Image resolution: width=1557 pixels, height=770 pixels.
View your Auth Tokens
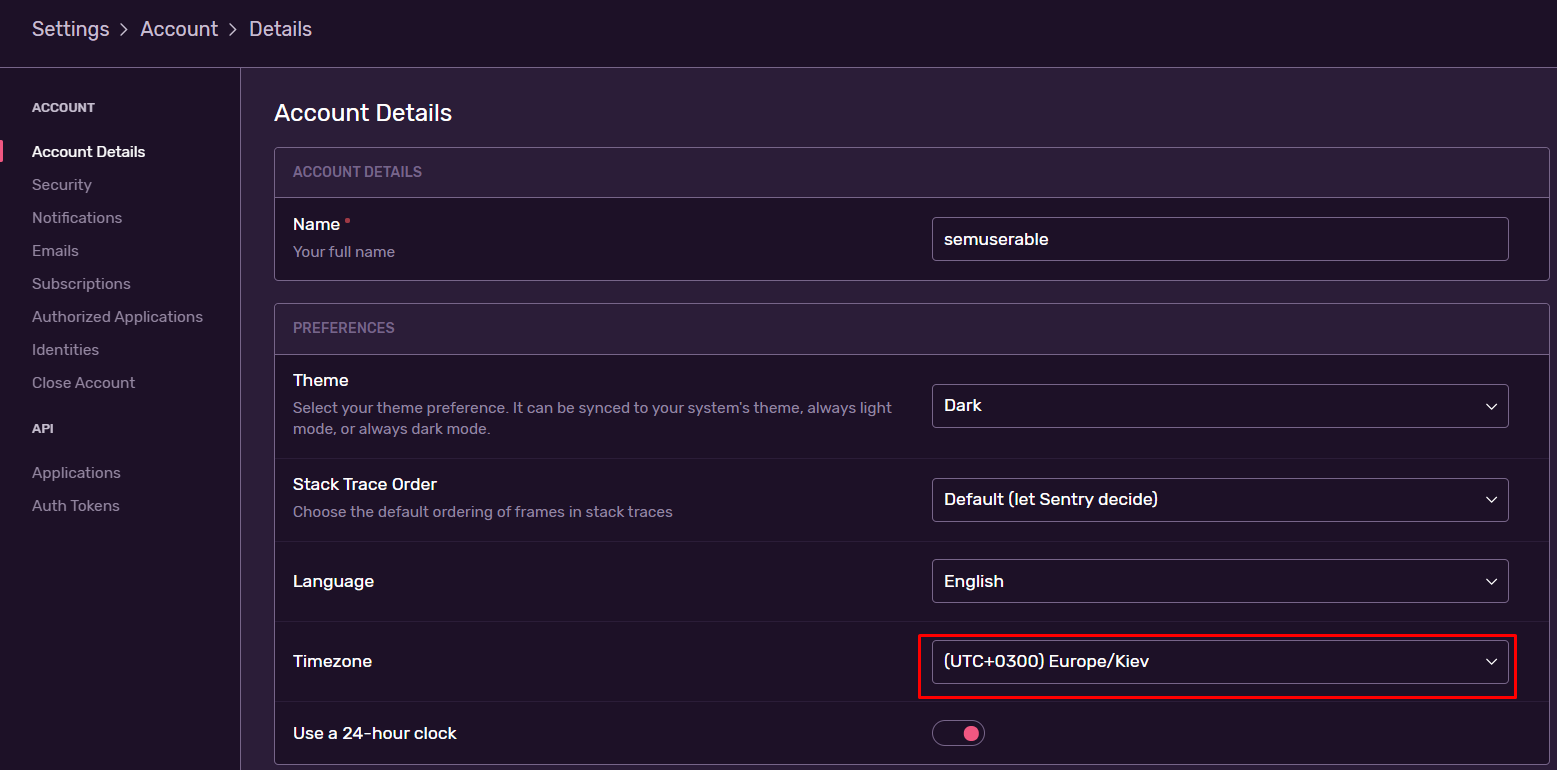pos(75,505)
